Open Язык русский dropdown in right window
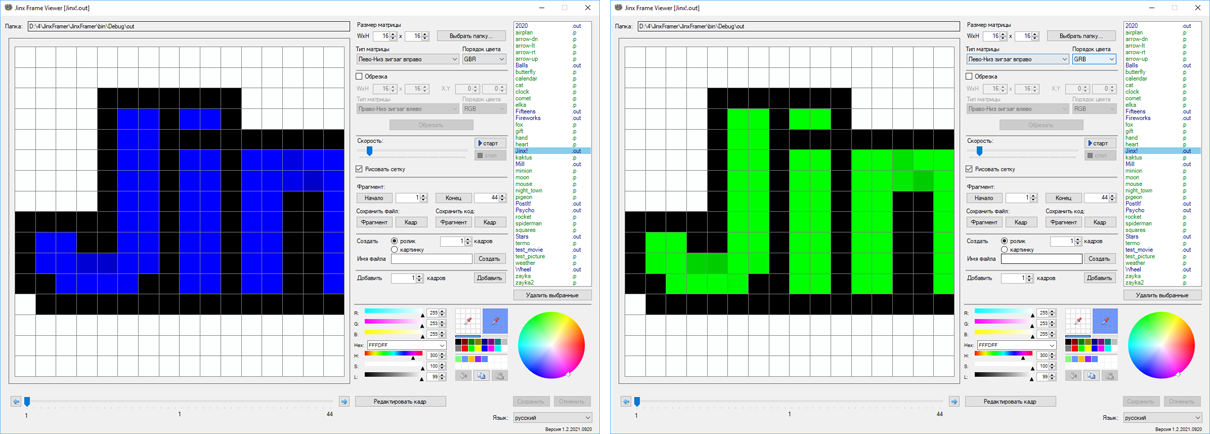 tap(1163, 418)
